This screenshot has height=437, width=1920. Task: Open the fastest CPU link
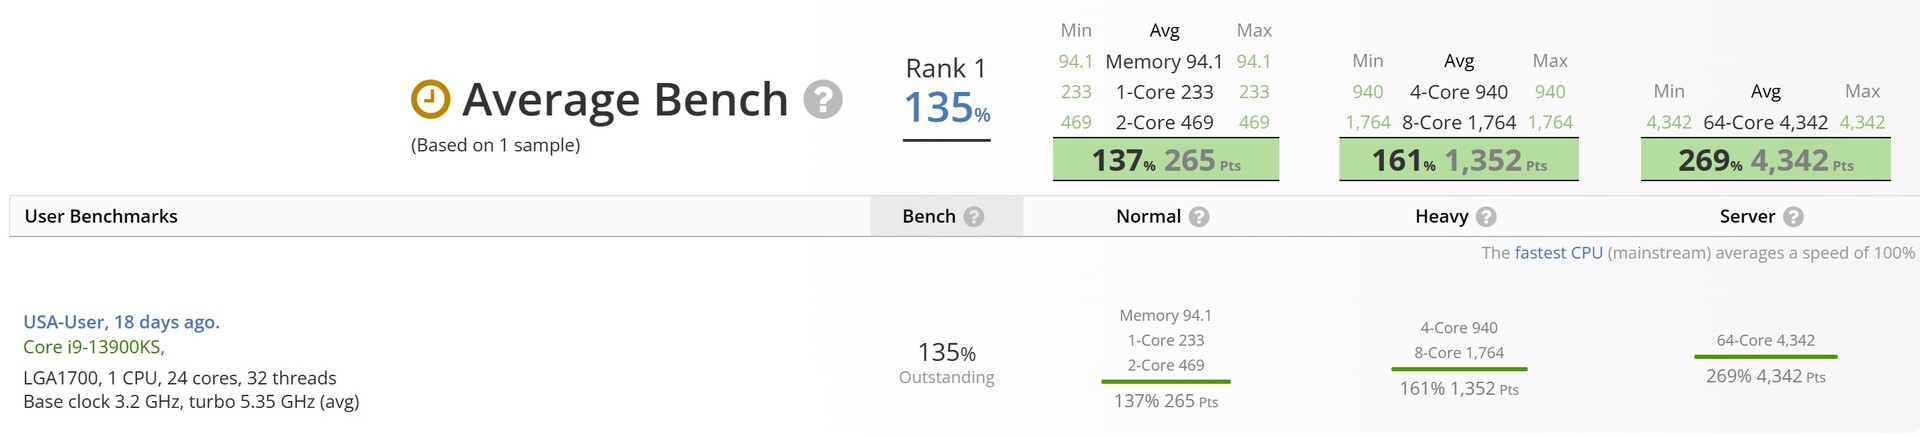[x=1558, y=253]
